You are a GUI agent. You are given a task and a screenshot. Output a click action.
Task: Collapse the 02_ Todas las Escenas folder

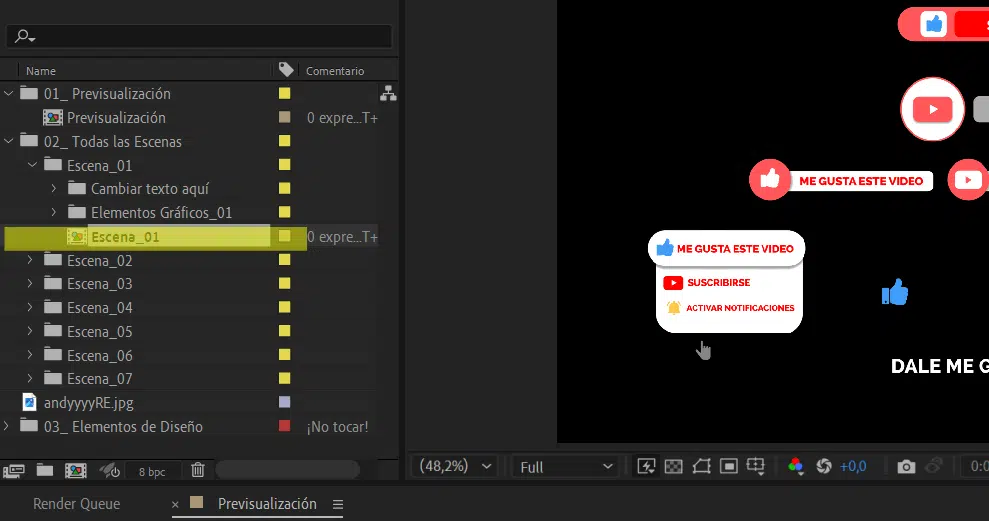pyautogui.click(x=8, y=141)
